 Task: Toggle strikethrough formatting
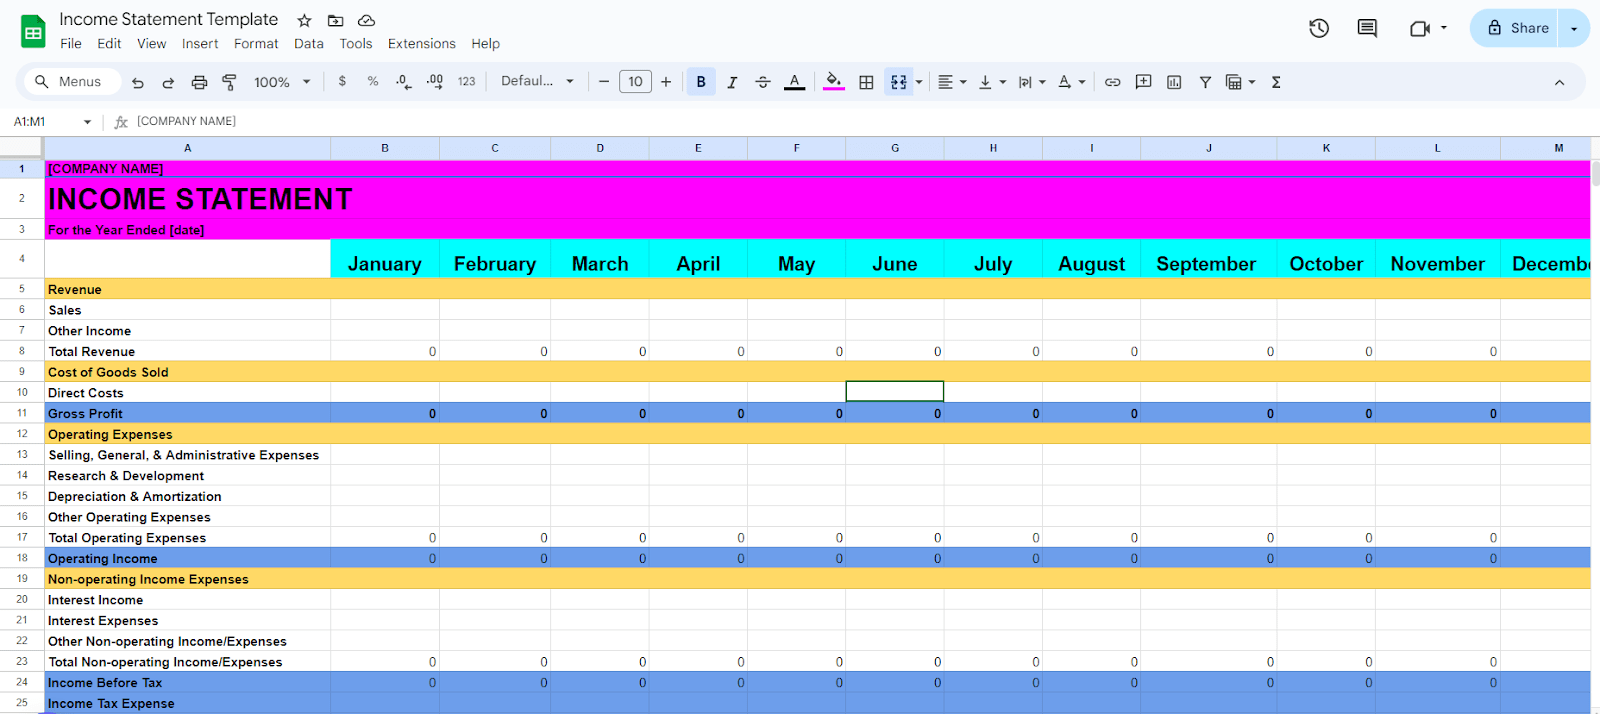coord(763,82)
